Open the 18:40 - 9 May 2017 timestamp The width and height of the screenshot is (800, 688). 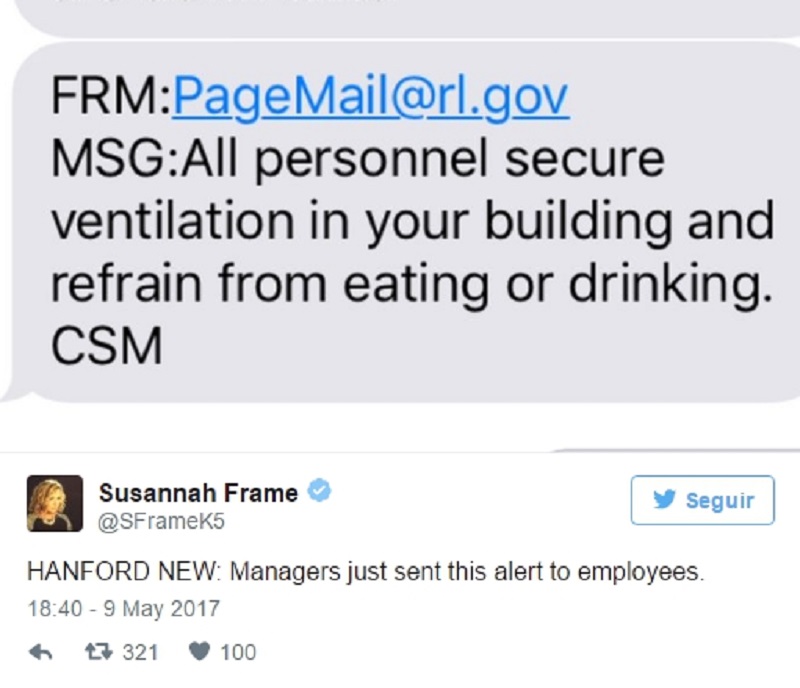click(122, 607)
